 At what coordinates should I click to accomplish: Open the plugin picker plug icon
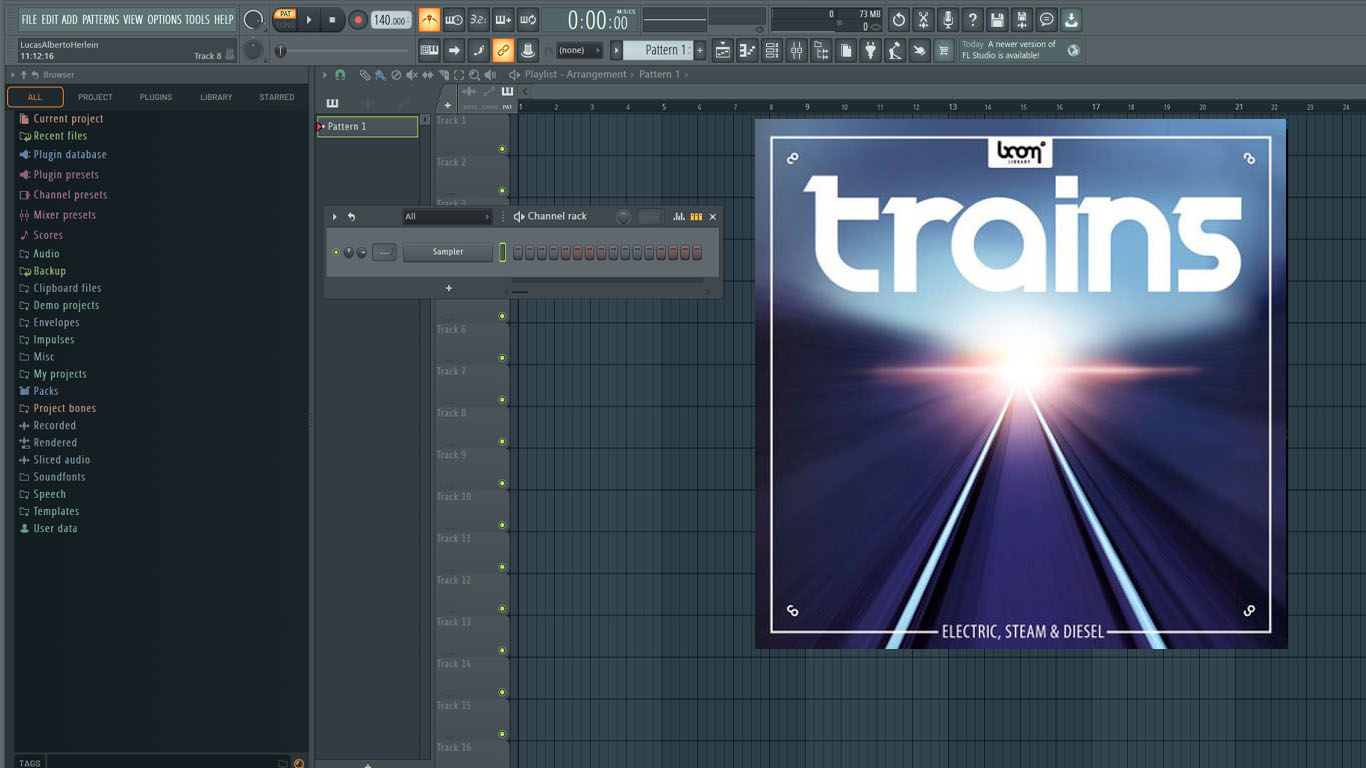[871, 51]
